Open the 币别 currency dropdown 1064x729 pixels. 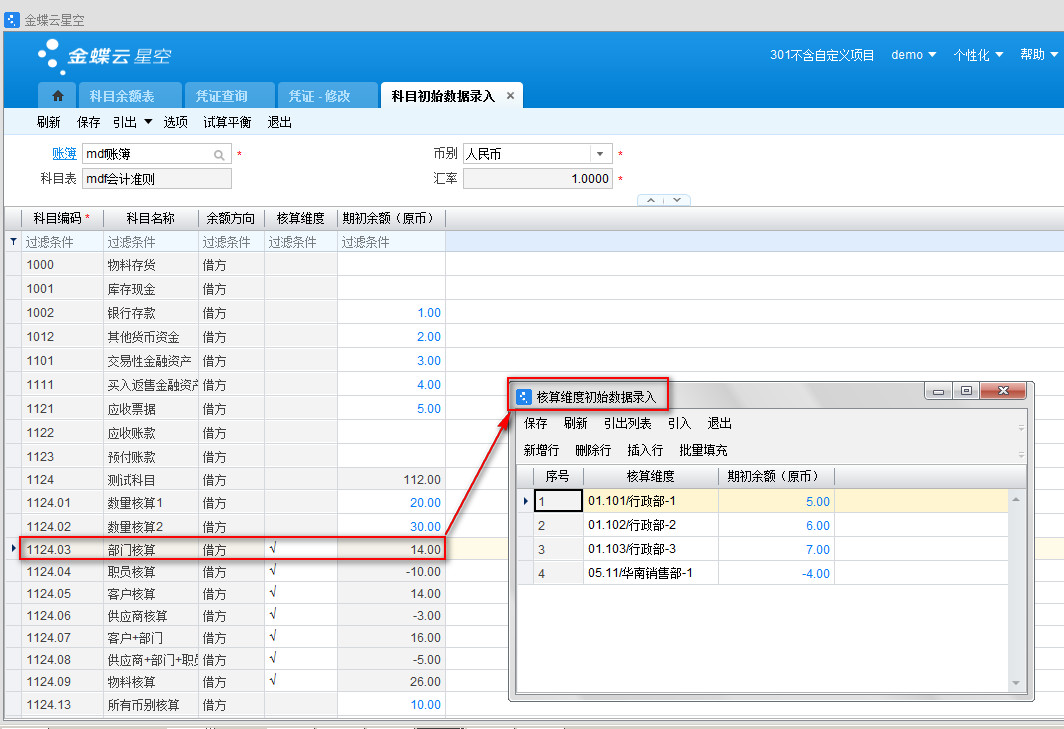tap(600, 154)
